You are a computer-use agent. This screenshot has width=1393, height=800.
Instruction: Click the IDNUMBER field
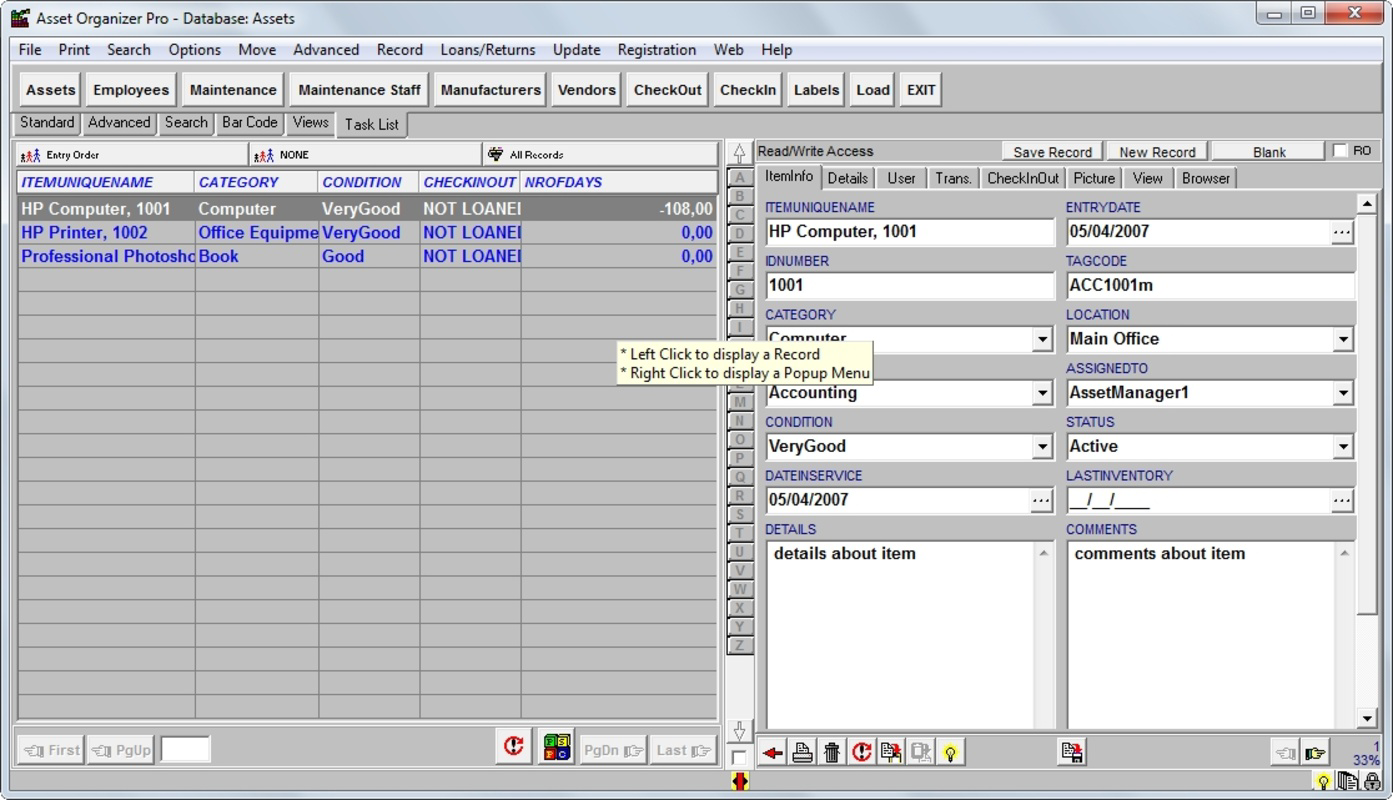tap(910, 286)
